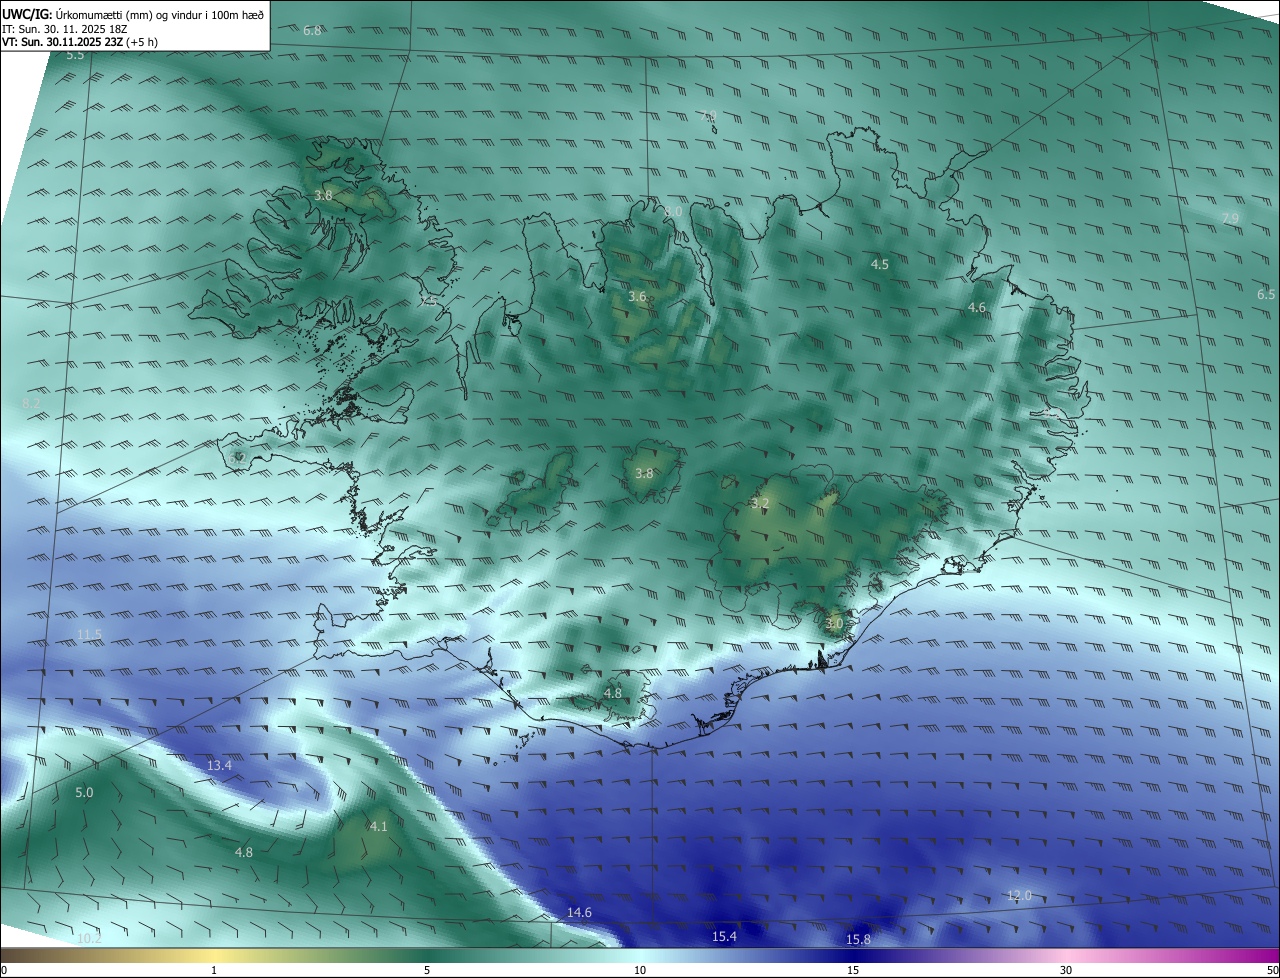Click the 6.2 value label
This screenshot has height=978, width=1280.
point(238,457)
